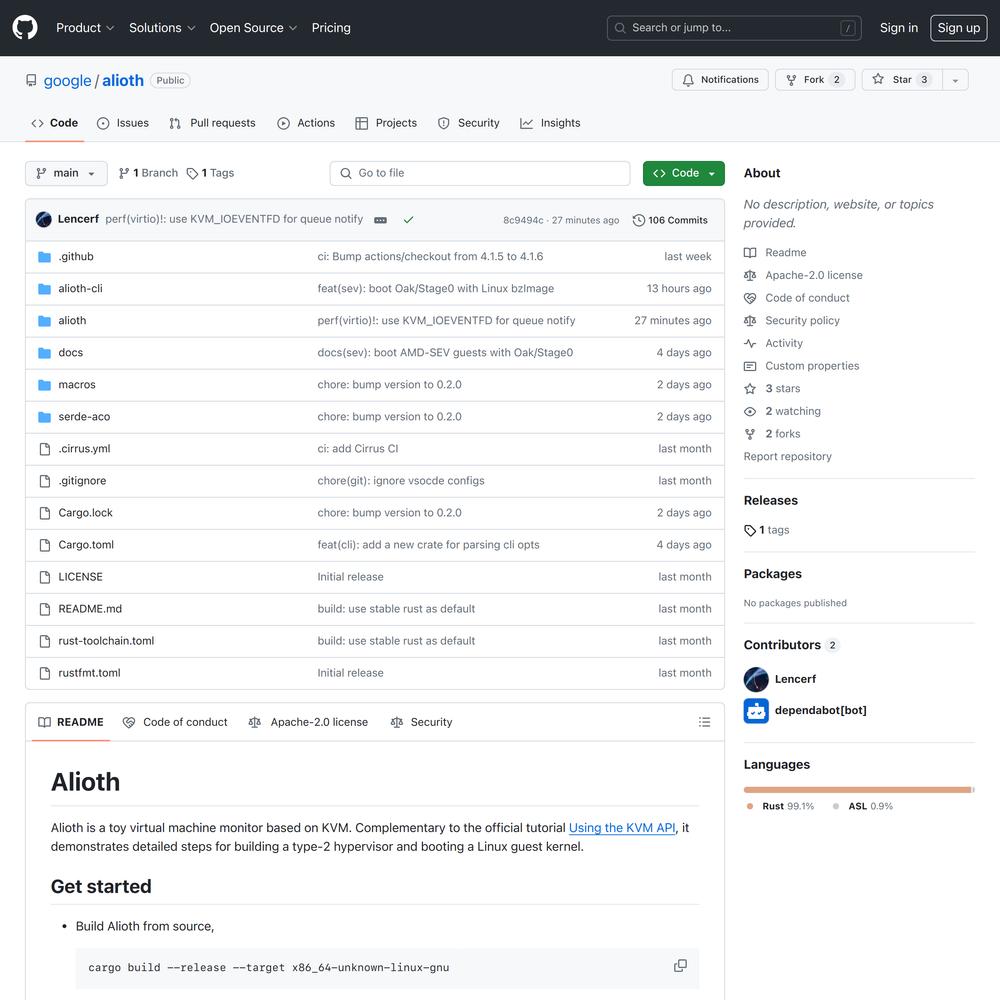Copy the cargo build command
This screenshot has height=1000, width=1000.
680,966
